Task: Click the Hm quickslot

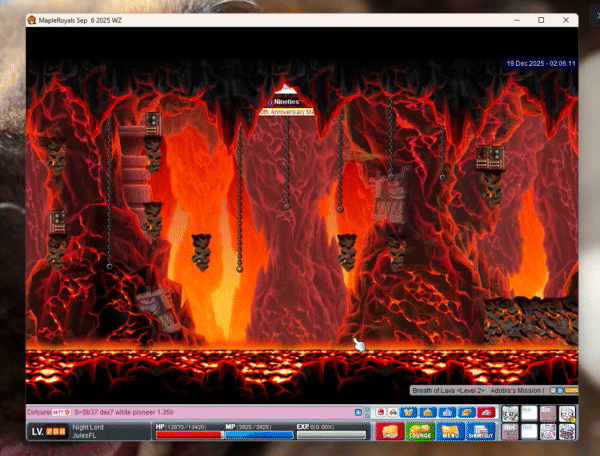Action: (x=548, y=414)
